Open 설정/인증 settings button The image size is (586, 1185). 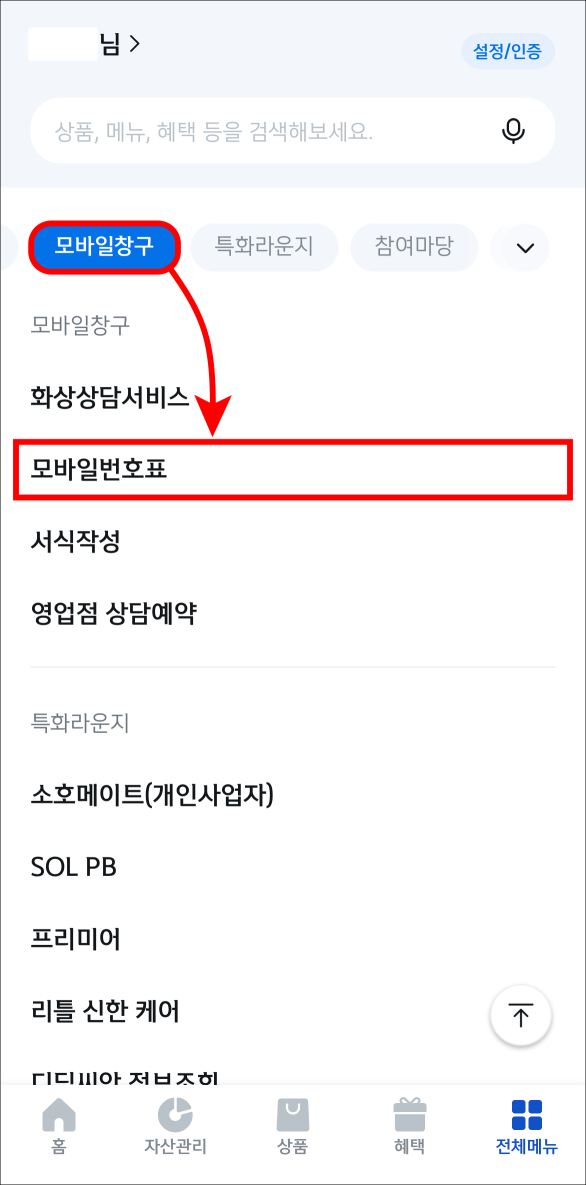507,52
